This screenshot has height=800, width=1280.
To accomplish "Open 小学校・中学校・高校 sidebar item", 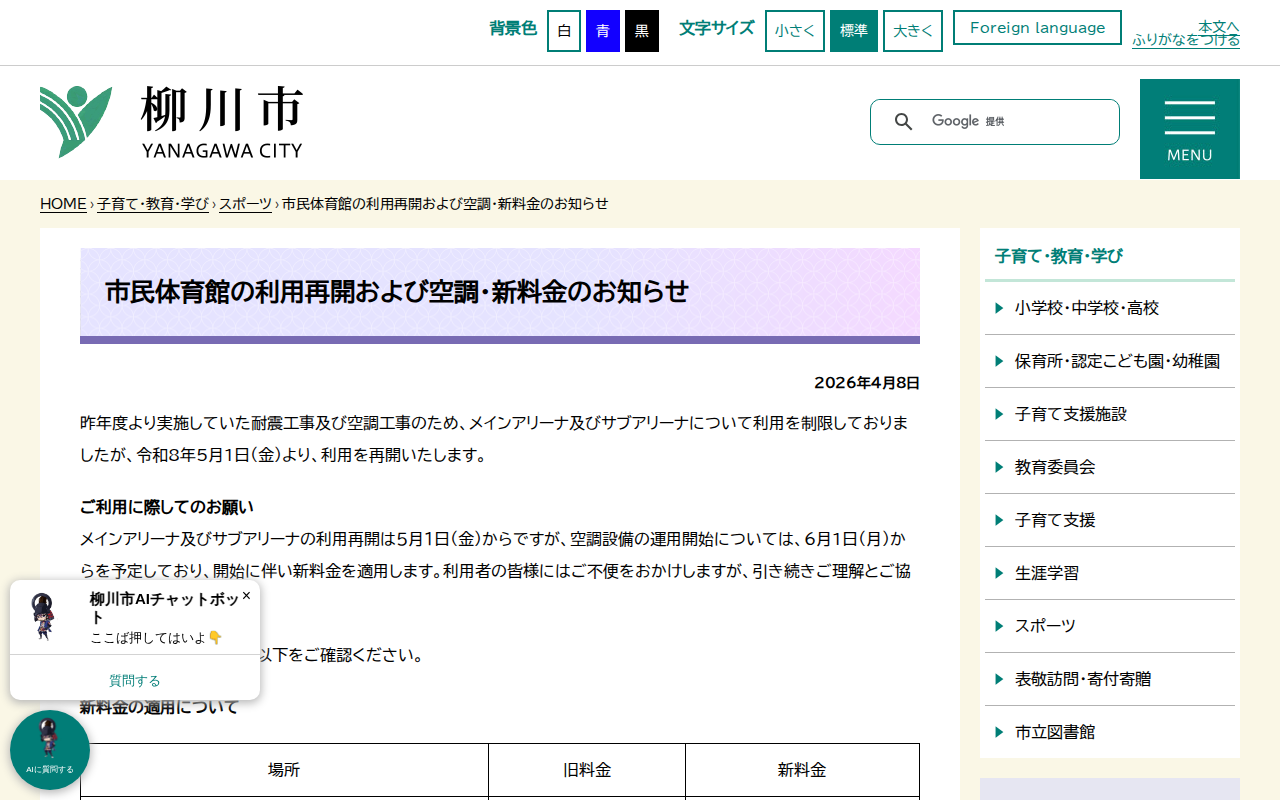I will [x=1110, y=308].
